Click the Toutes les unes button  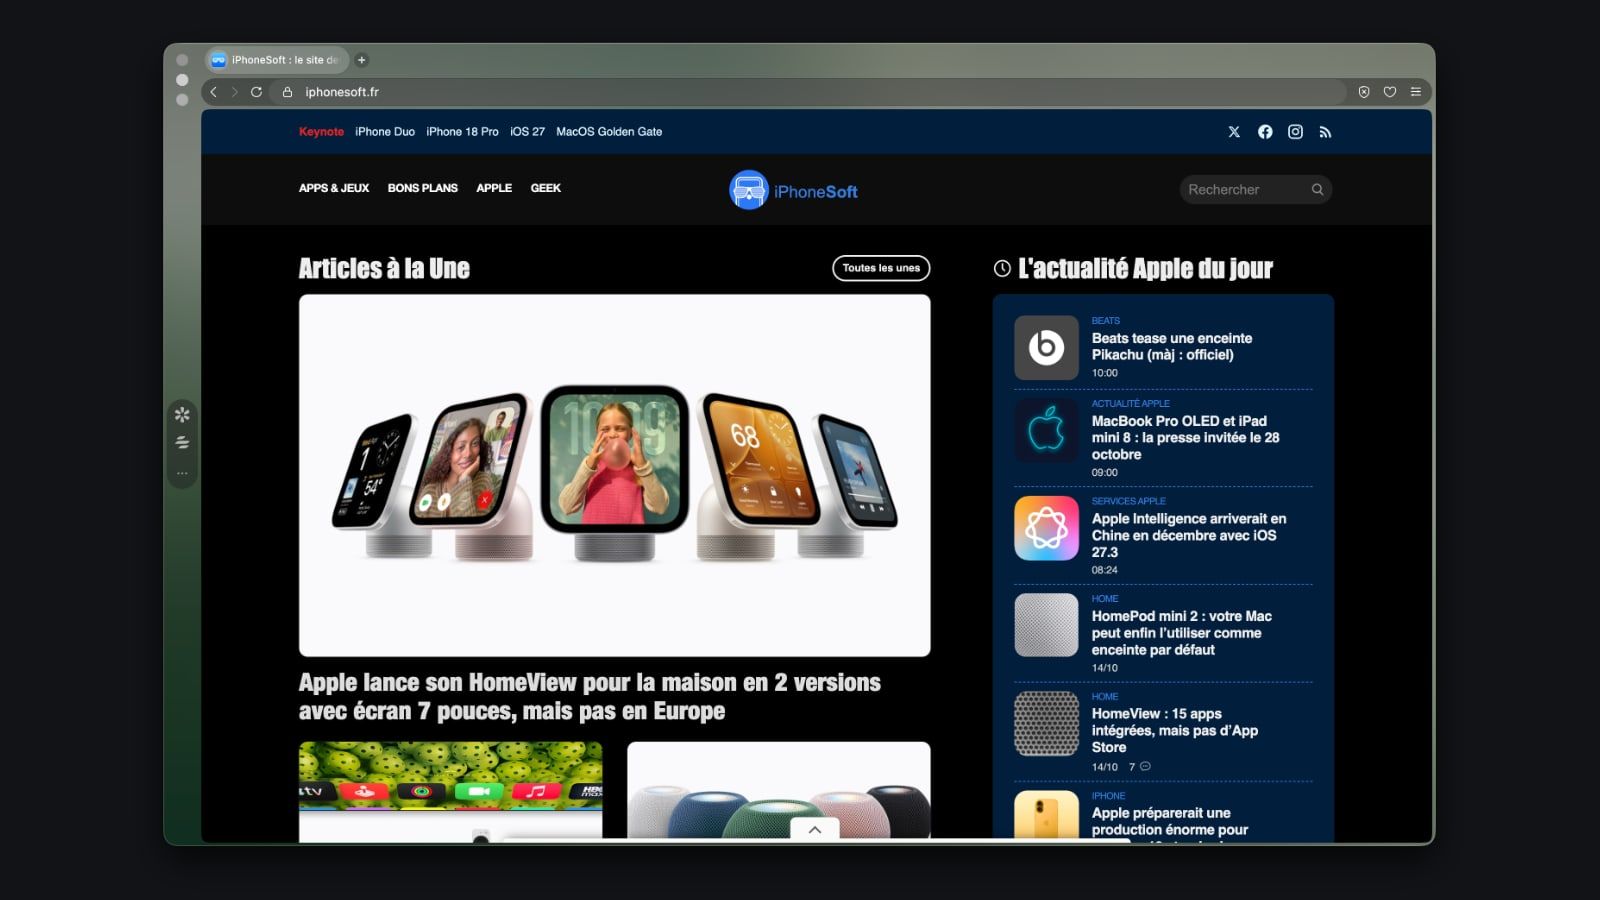pos(881,268)
